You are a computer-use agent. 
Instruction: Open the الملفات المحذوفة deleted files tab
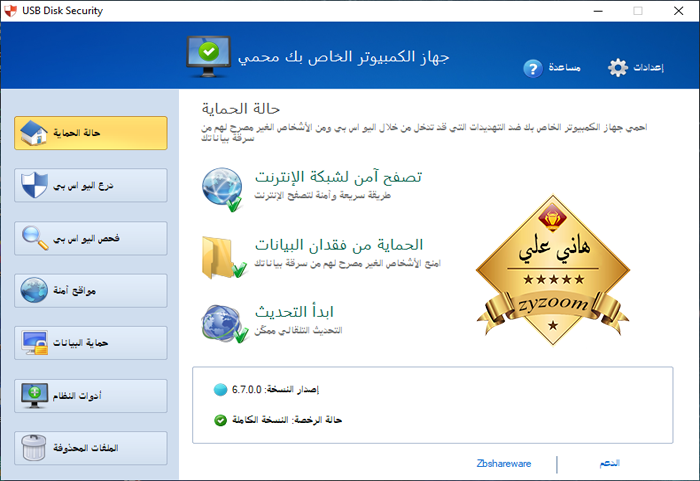[x=91, y=448]
